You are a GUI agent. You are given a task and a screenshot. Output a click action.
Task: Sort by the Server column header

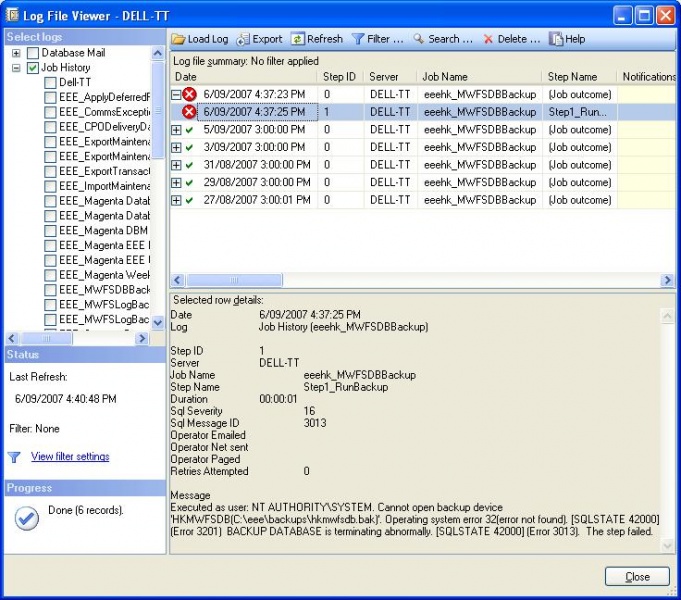coord(390,77)
